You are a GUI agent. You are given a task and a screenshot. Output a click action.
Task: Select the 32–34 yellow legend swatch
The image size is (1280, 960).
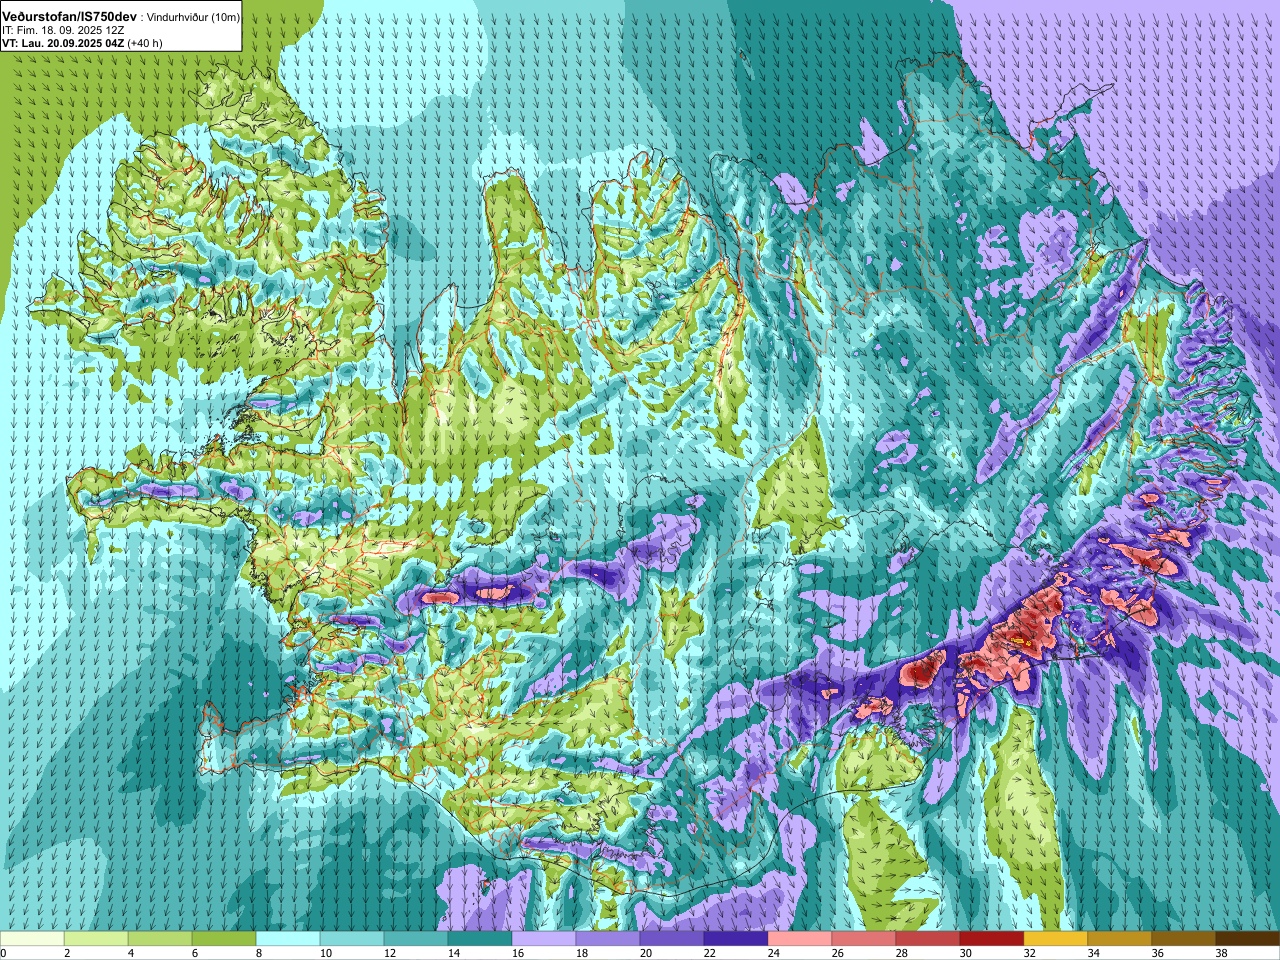coord(1056,939)
